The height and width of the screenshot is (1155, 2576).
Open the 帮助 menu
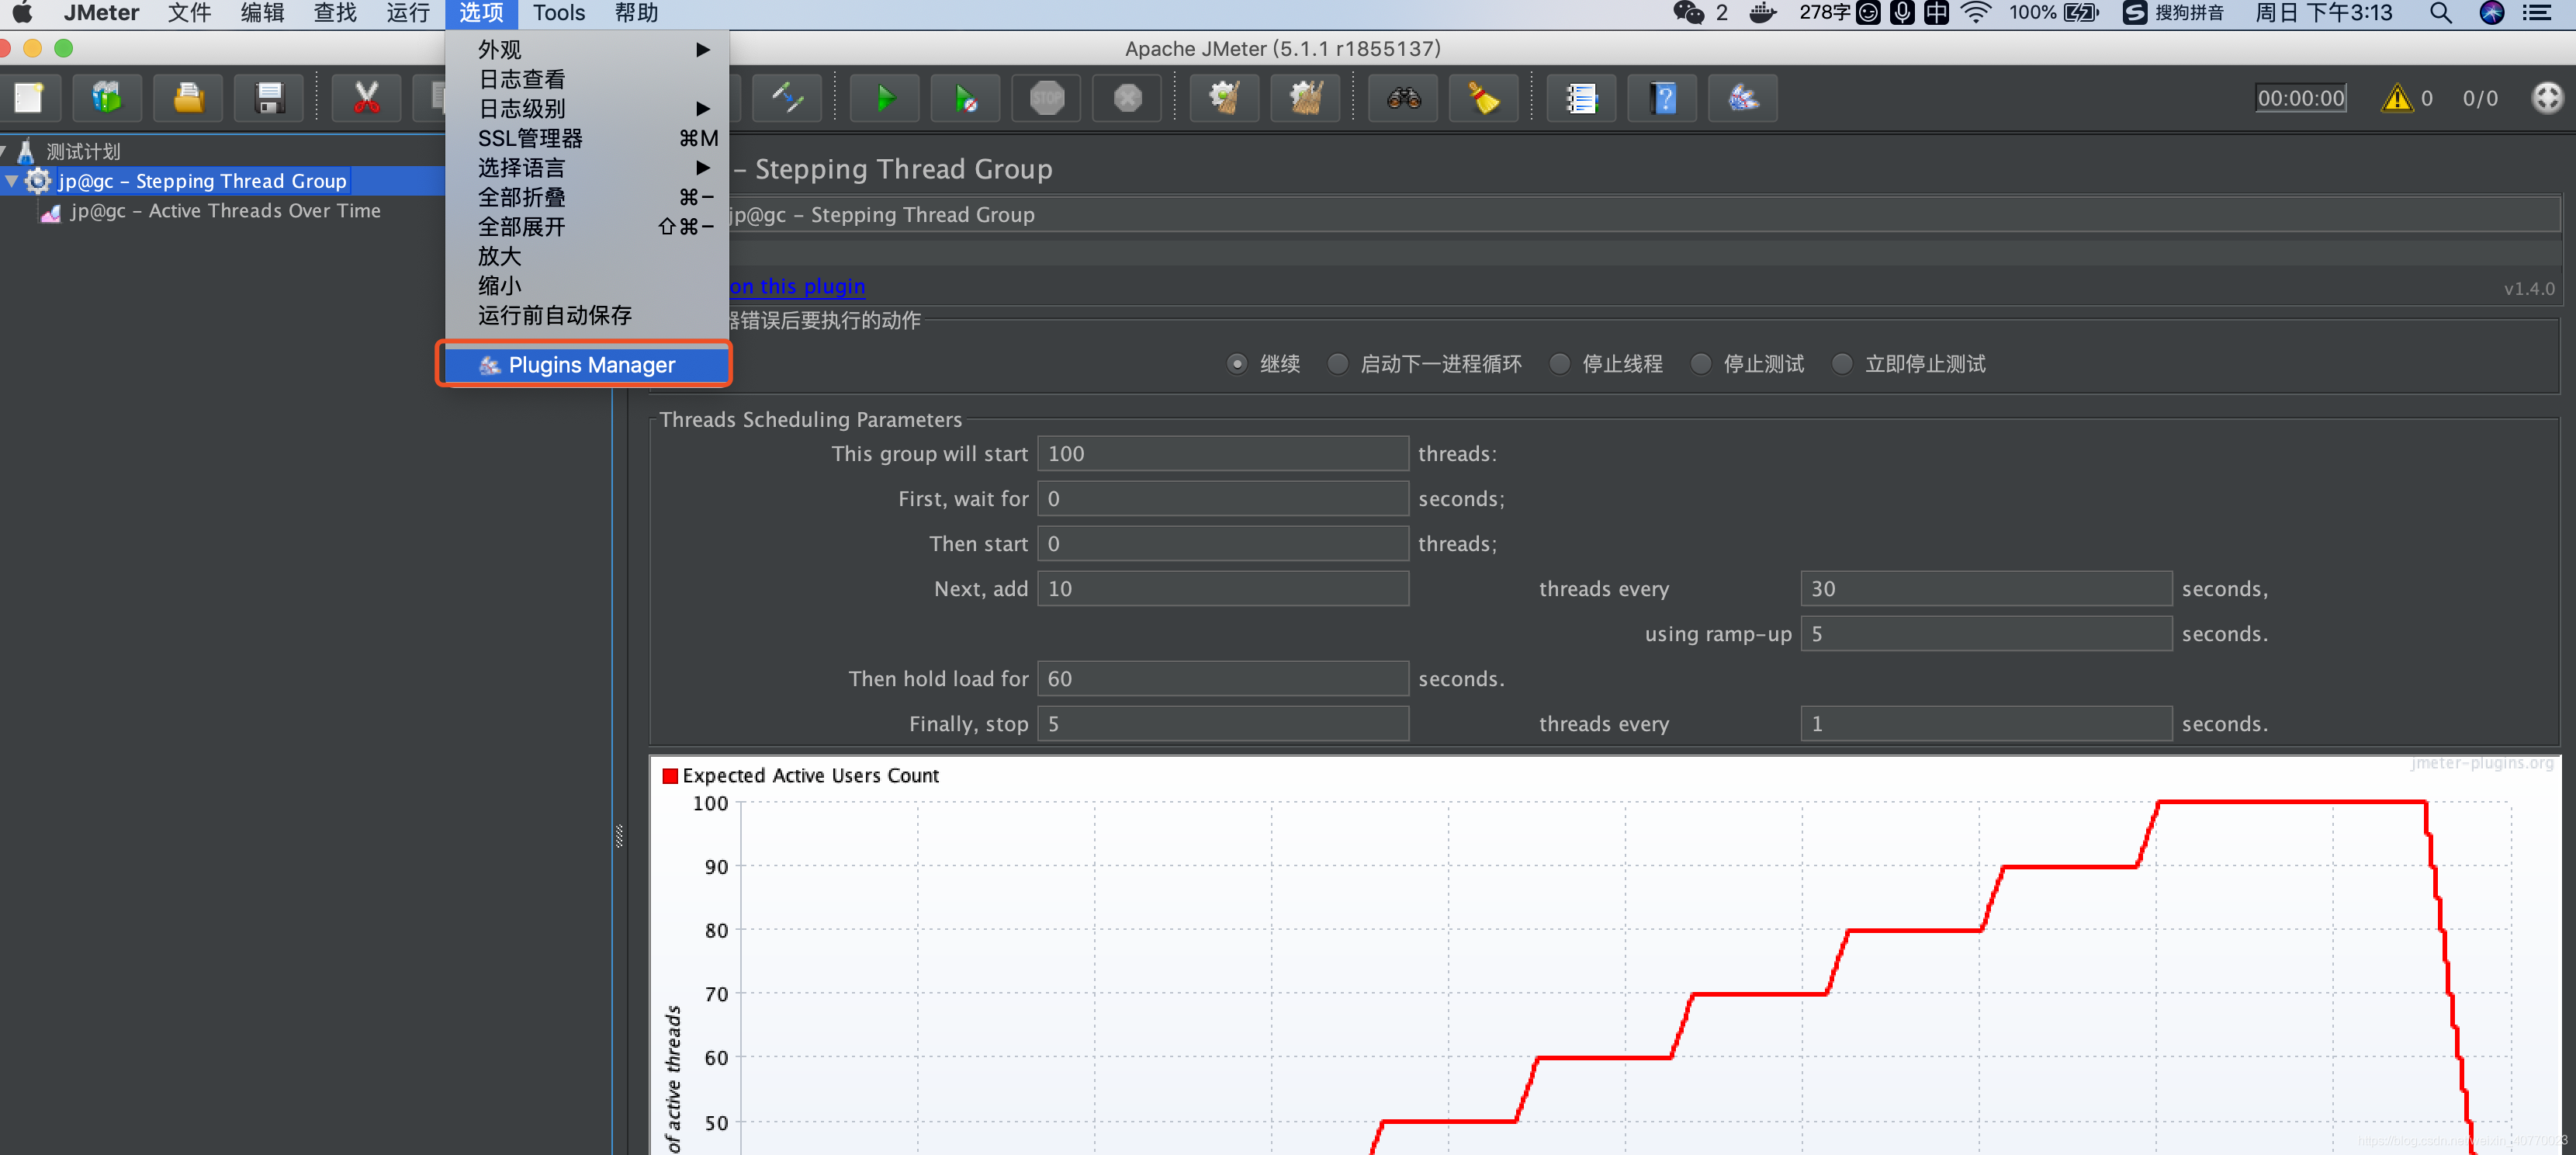click(x=636, y=13)
